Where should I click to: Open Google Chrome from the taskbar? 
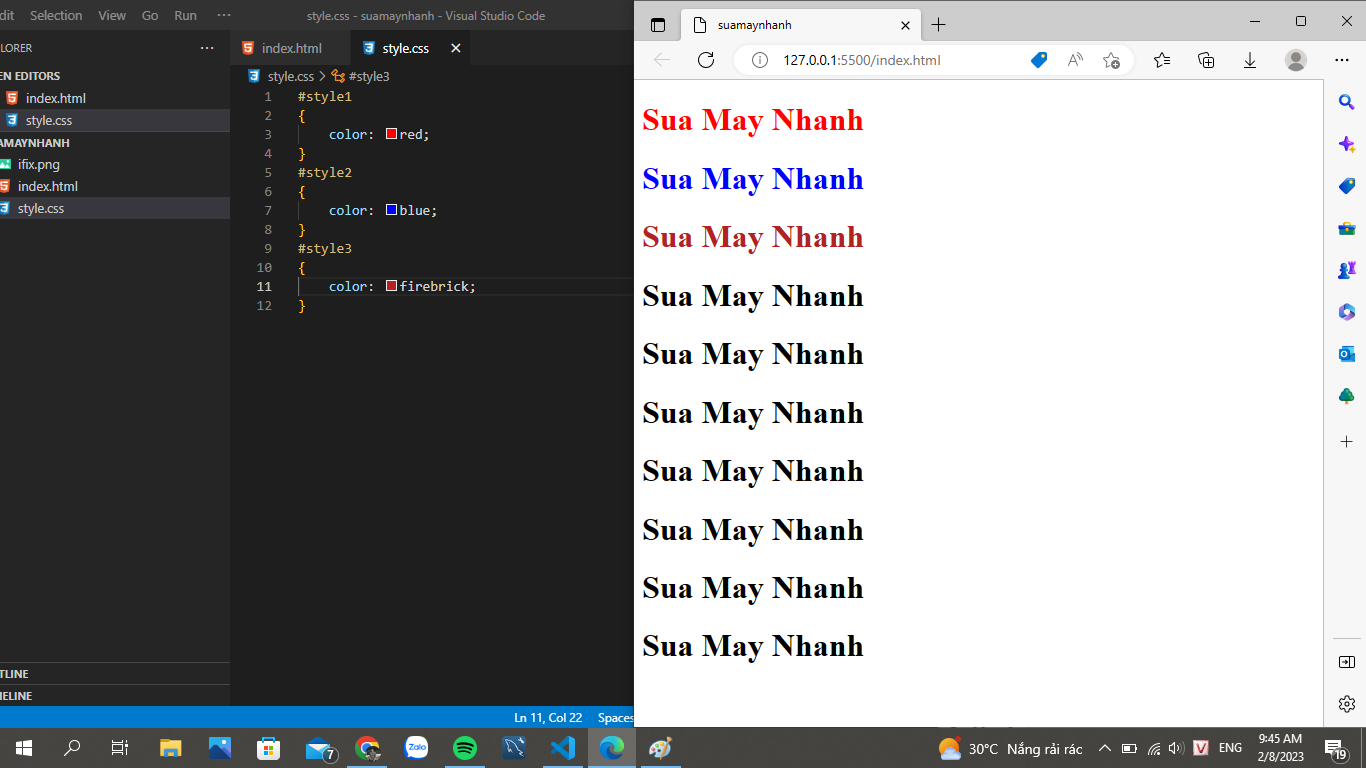click(367, 747)
